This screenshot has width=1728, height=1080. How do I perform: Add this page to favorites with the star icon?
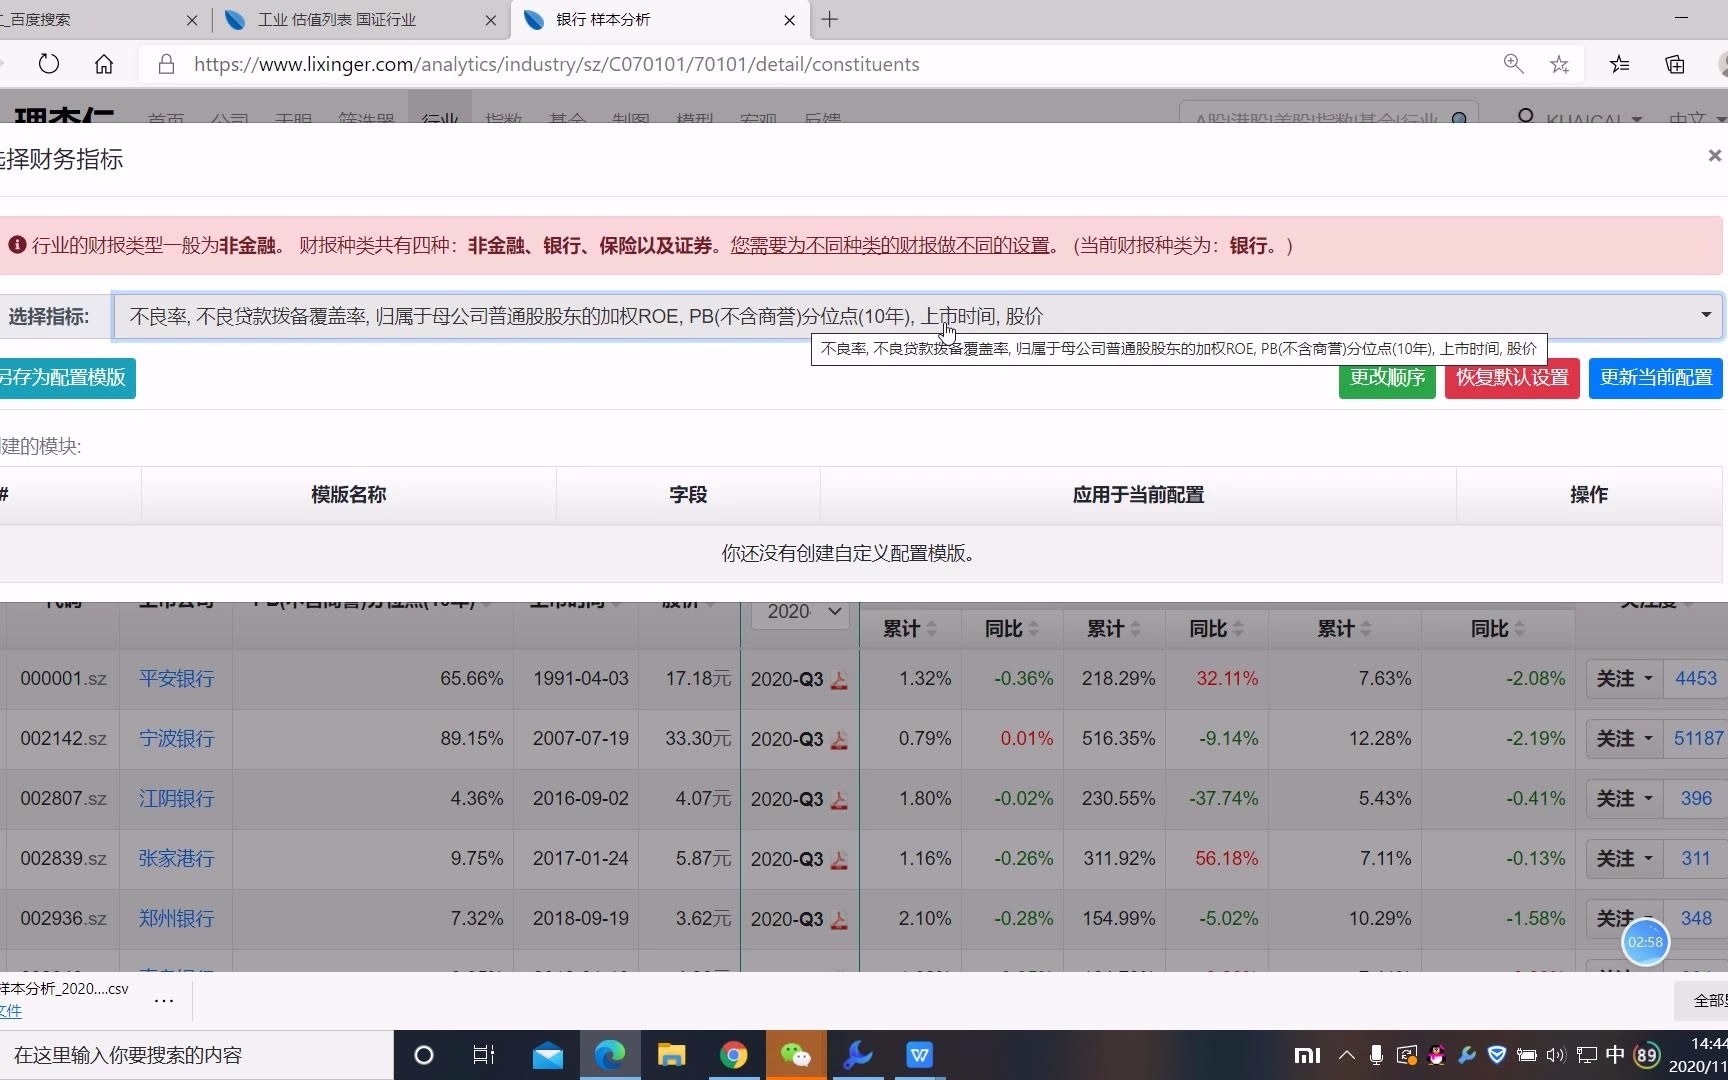[x=1559, y=64]
